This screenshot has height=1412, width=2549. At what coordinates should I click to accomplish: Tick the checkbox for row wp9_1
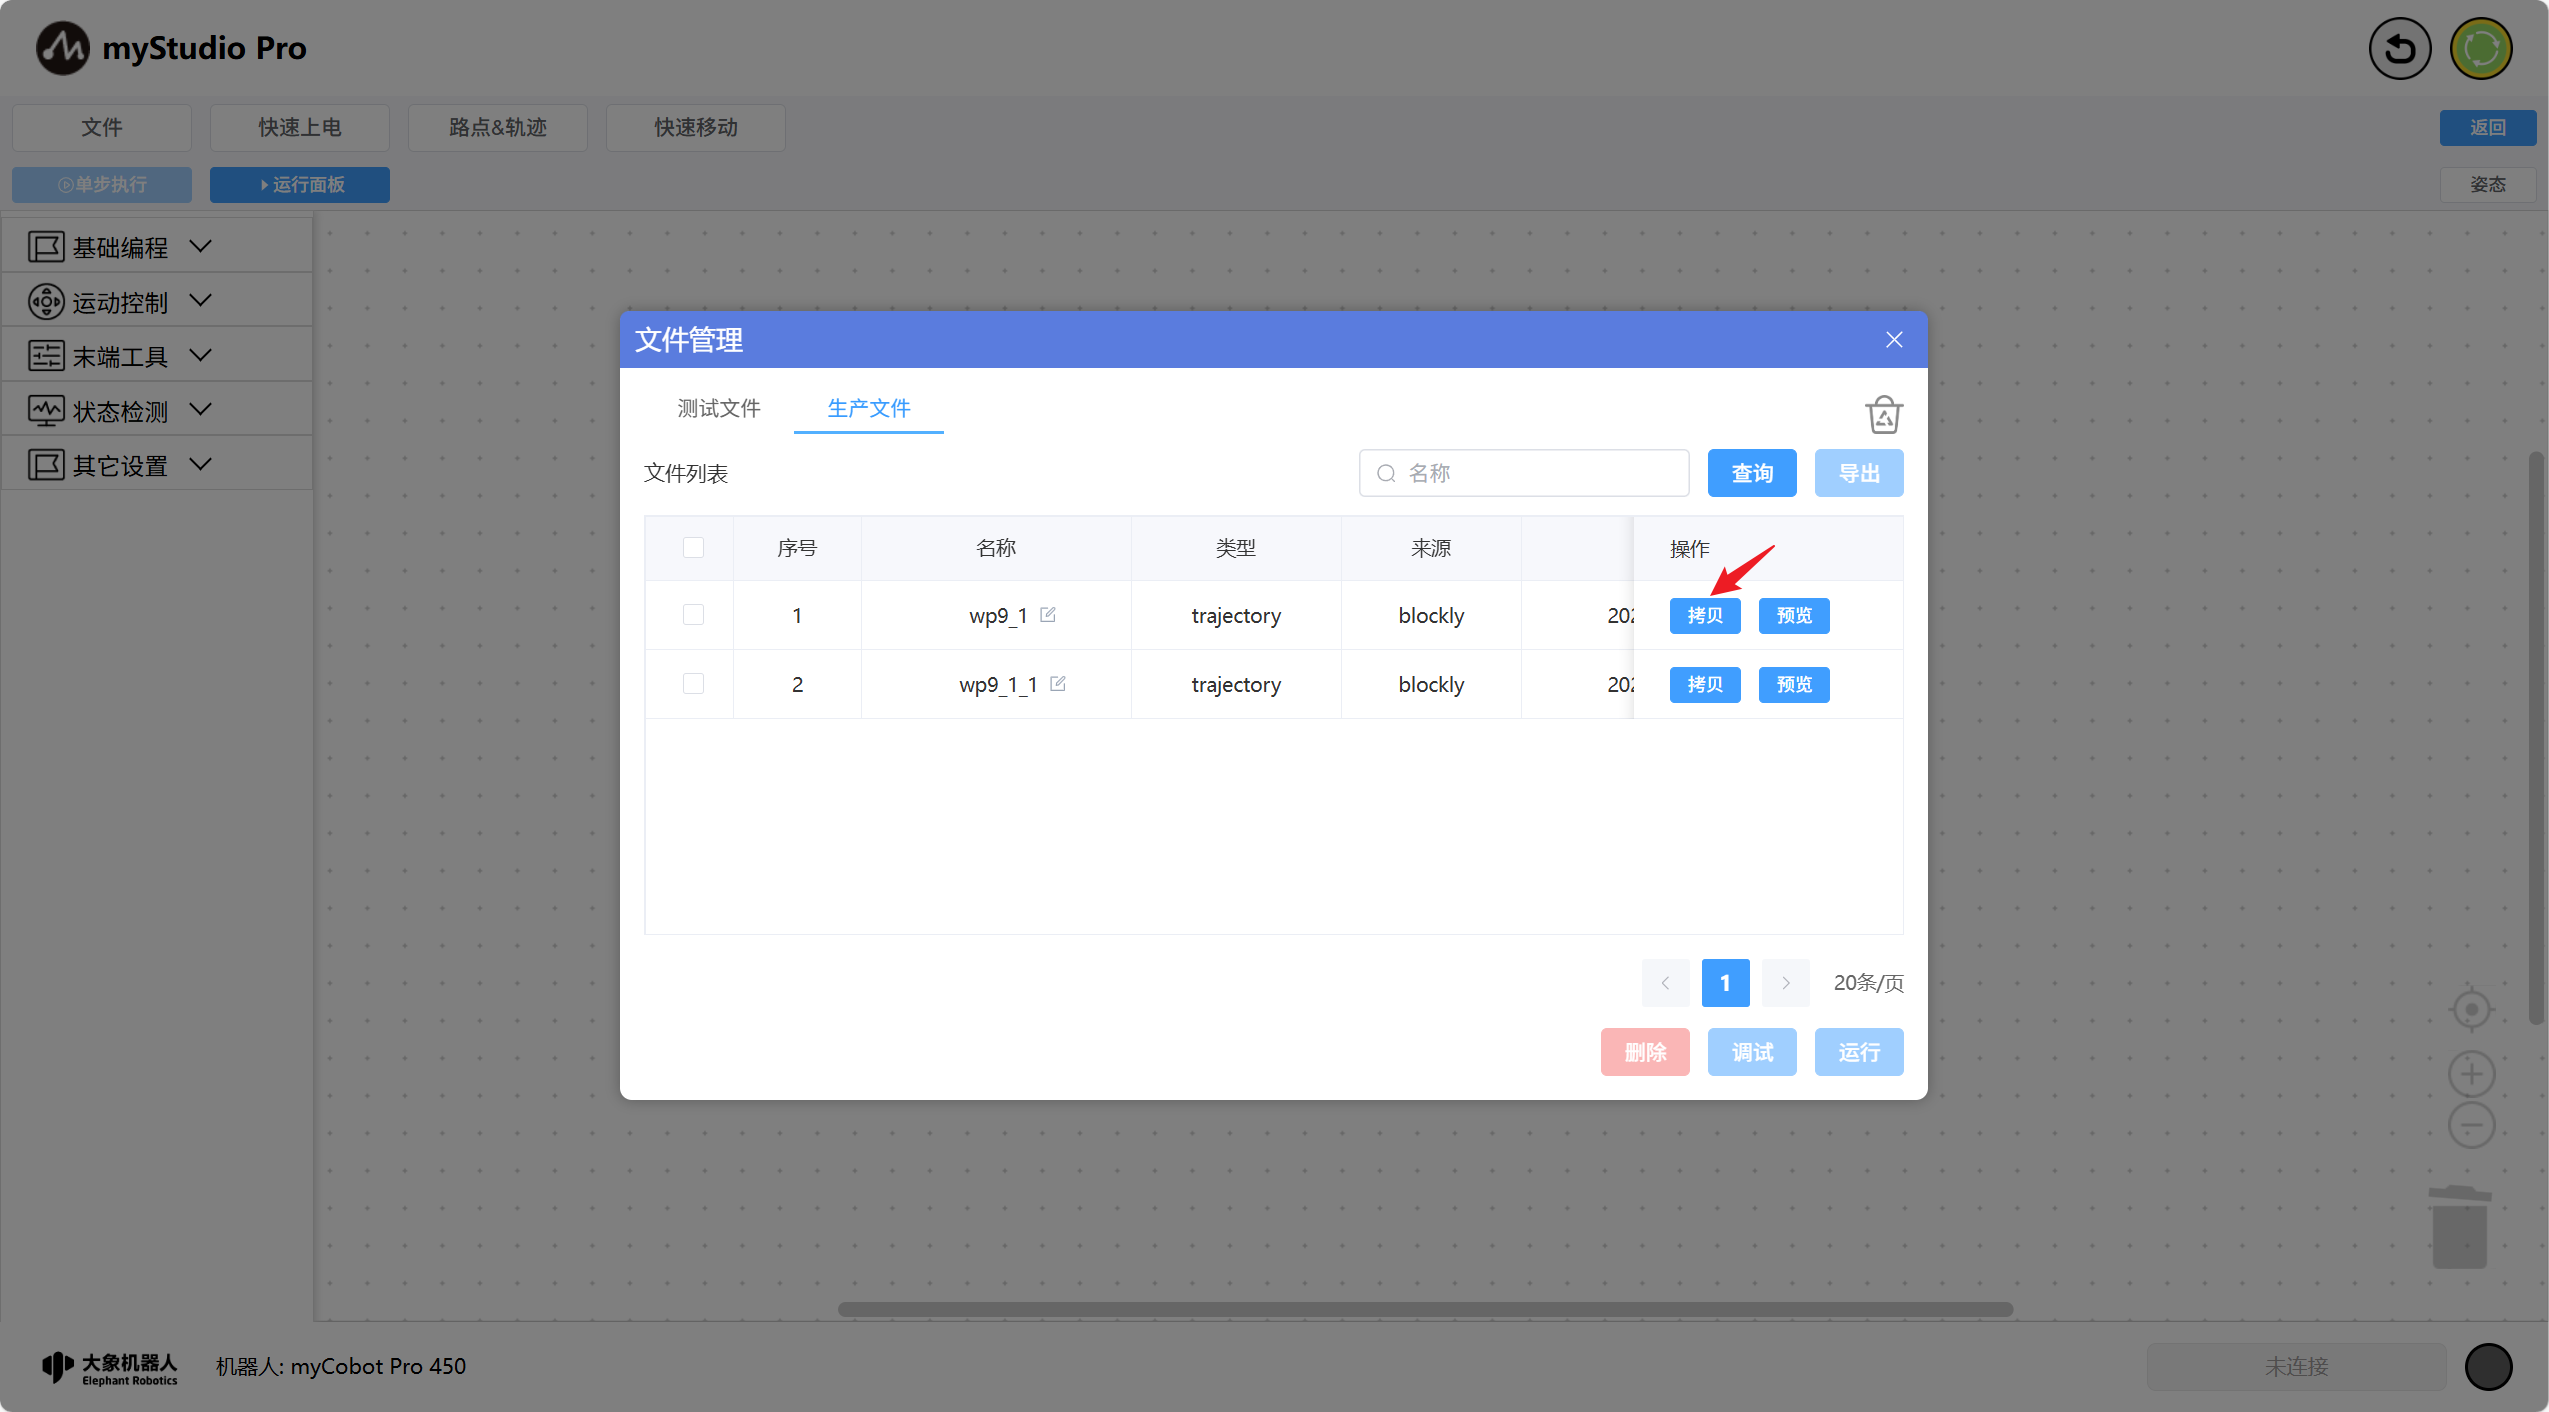693,614
